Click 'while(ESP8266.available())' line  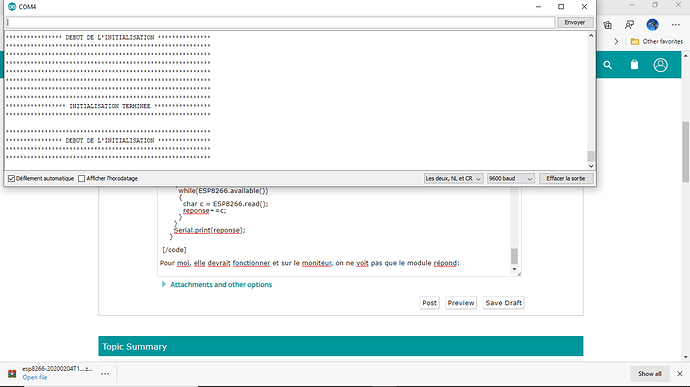[223, 191]
